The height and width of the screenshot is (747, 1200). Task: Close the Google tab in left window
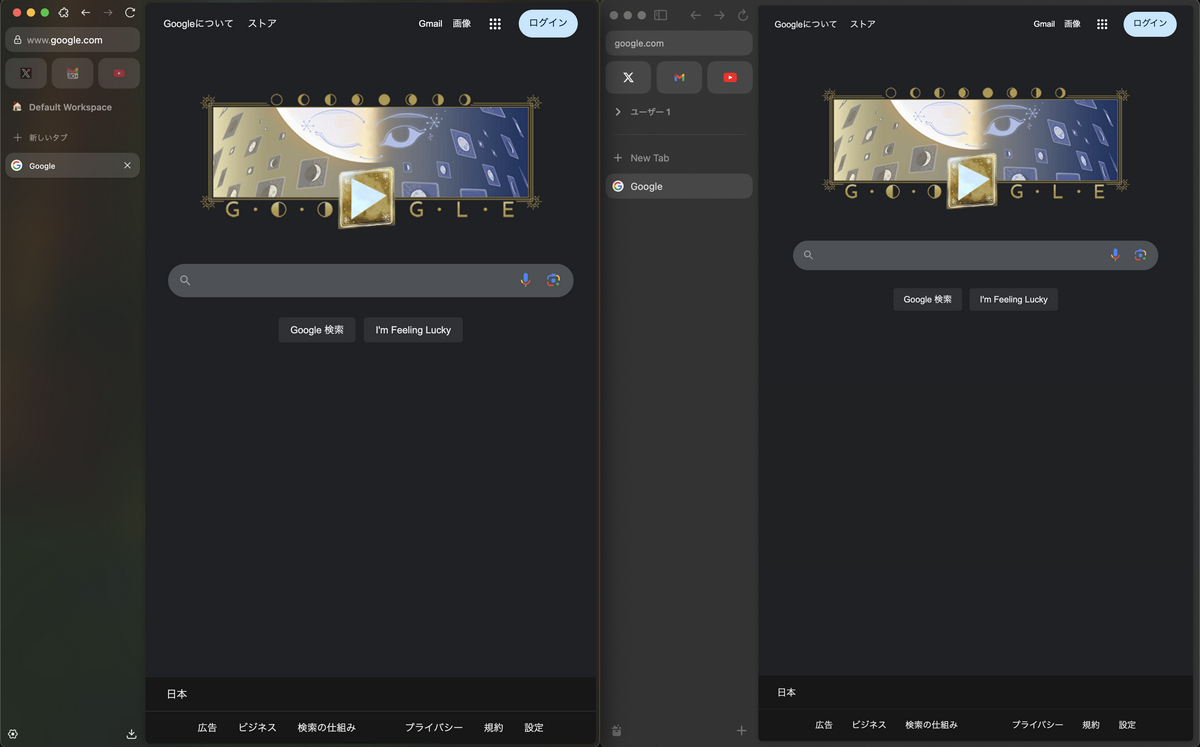pyautogui.click(x=127, y=165)
